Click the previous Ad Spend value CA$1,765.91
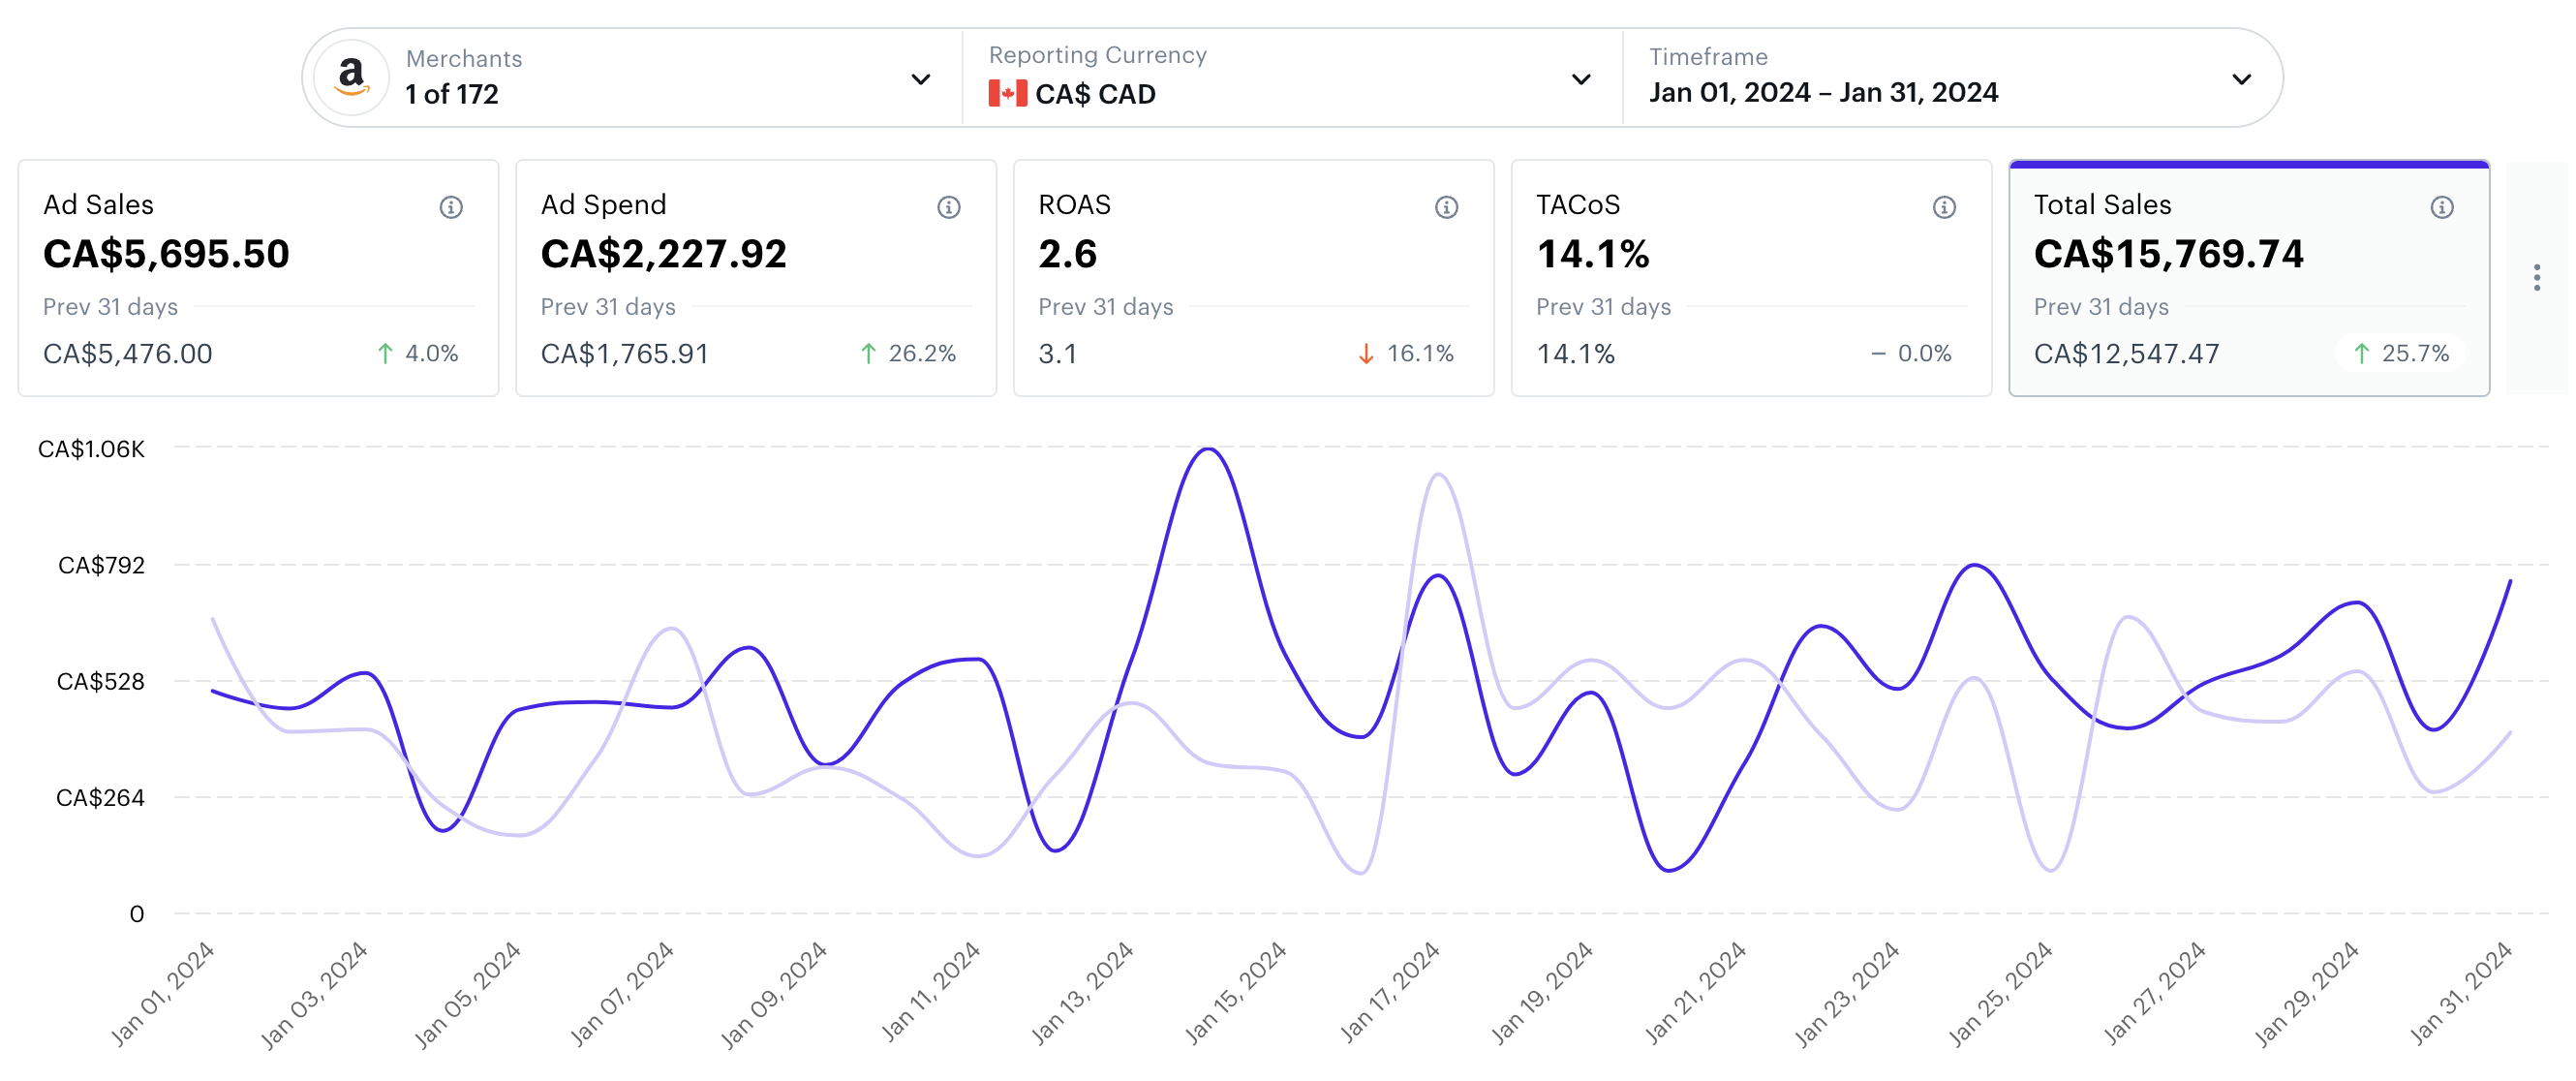2576x1081 pixels. (624, 354)
